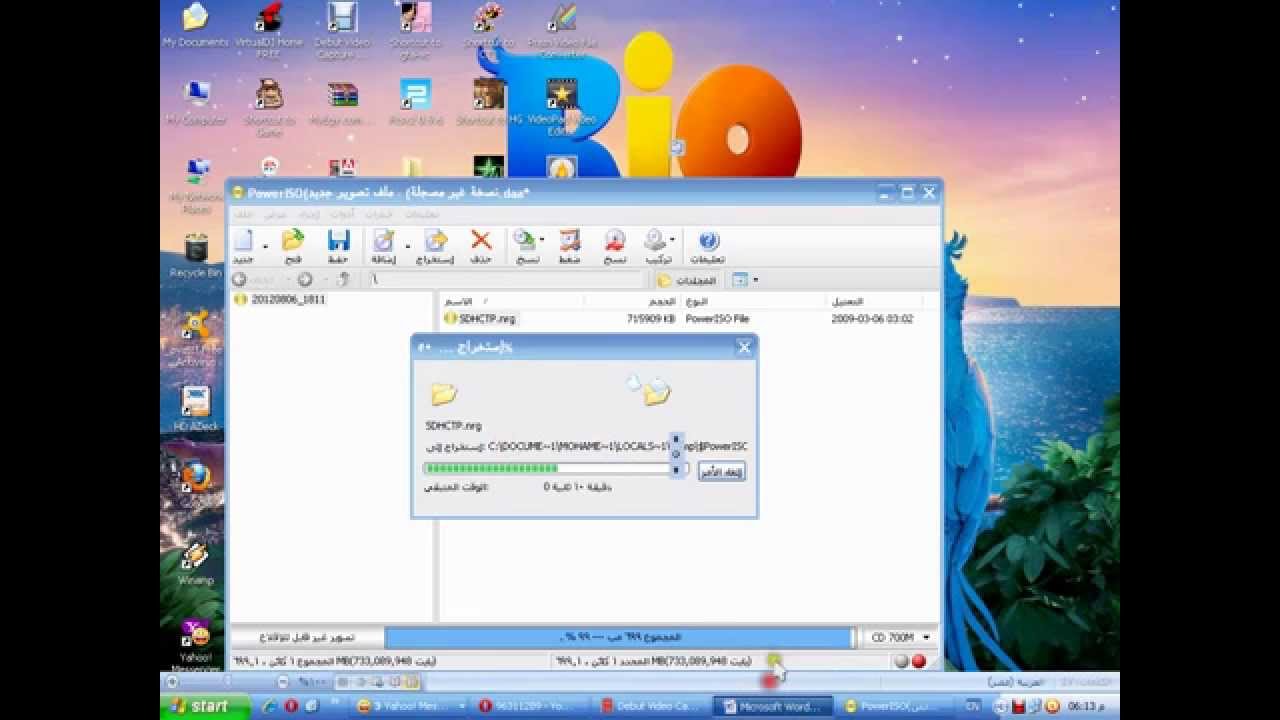Open the Help (تعليمات) menu in PowerISO

point(421,214)
